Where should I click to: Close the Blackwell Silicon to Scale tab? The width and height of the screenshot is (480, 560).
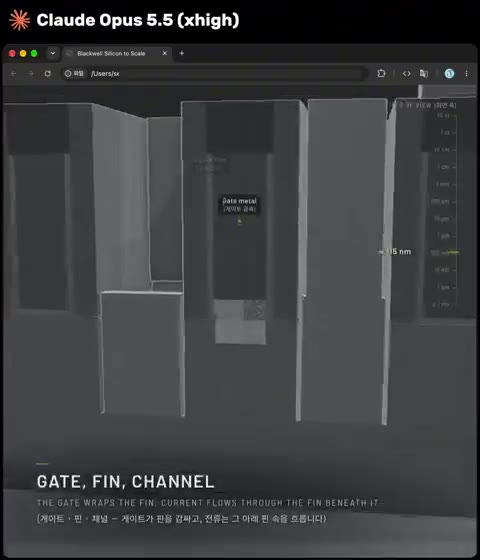(165, 53)
